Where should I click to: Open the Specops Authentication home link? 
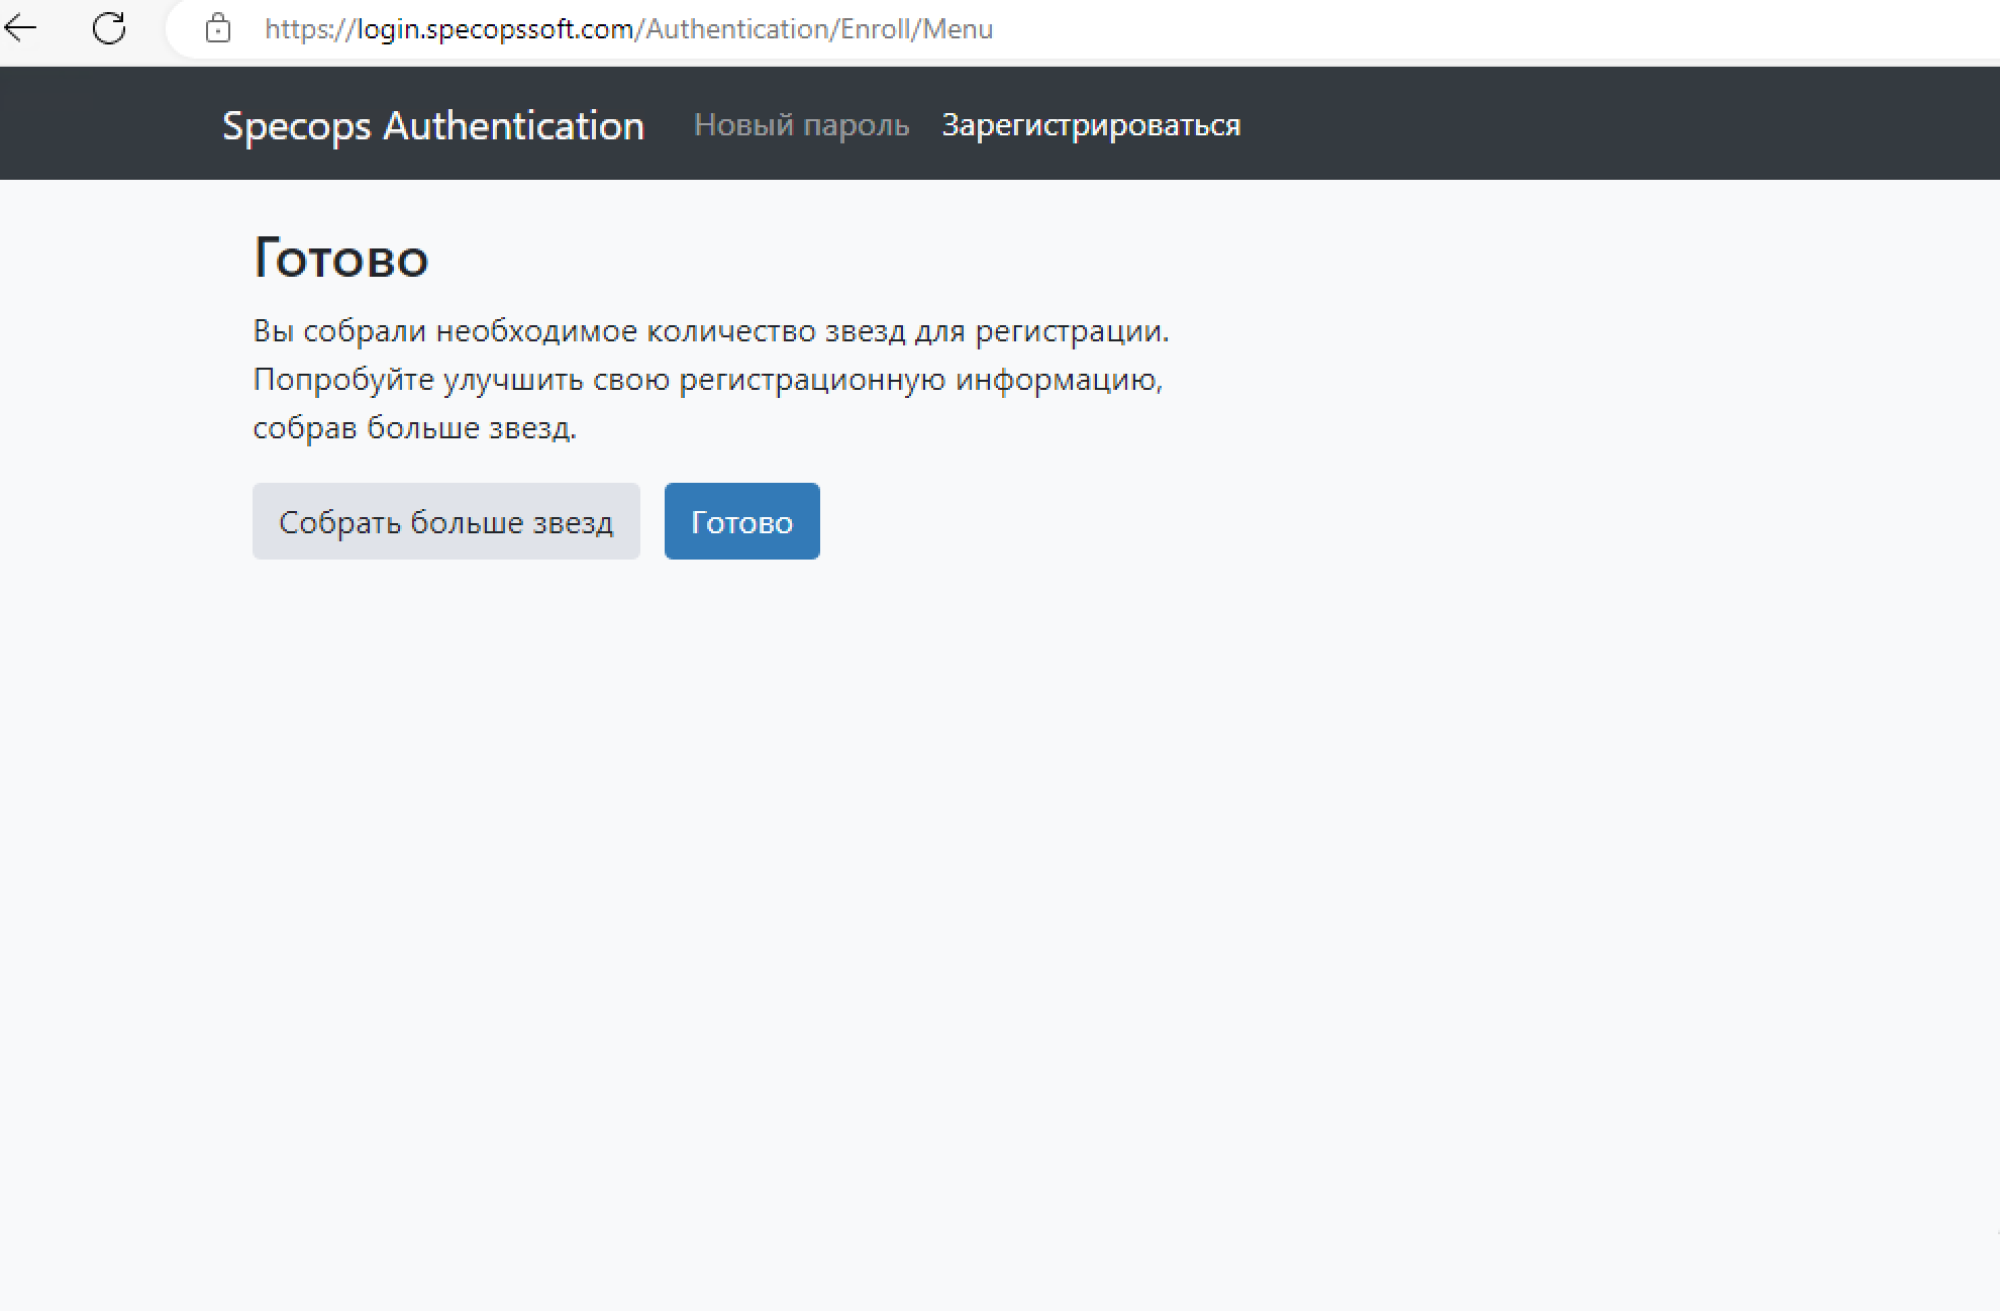coord(433,125)
